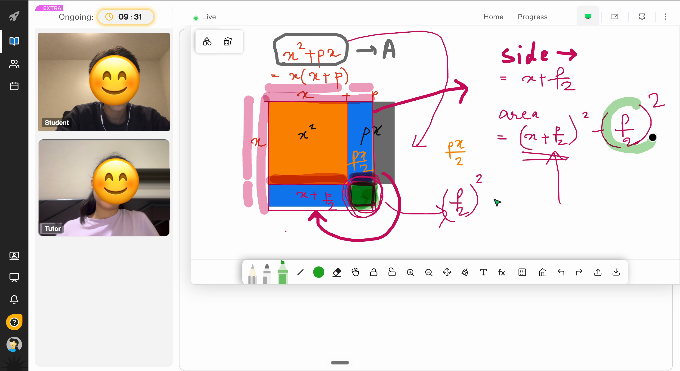Click the whiteboard bottom handle bar
680x371 pixels.
click(x=340, y=362)
